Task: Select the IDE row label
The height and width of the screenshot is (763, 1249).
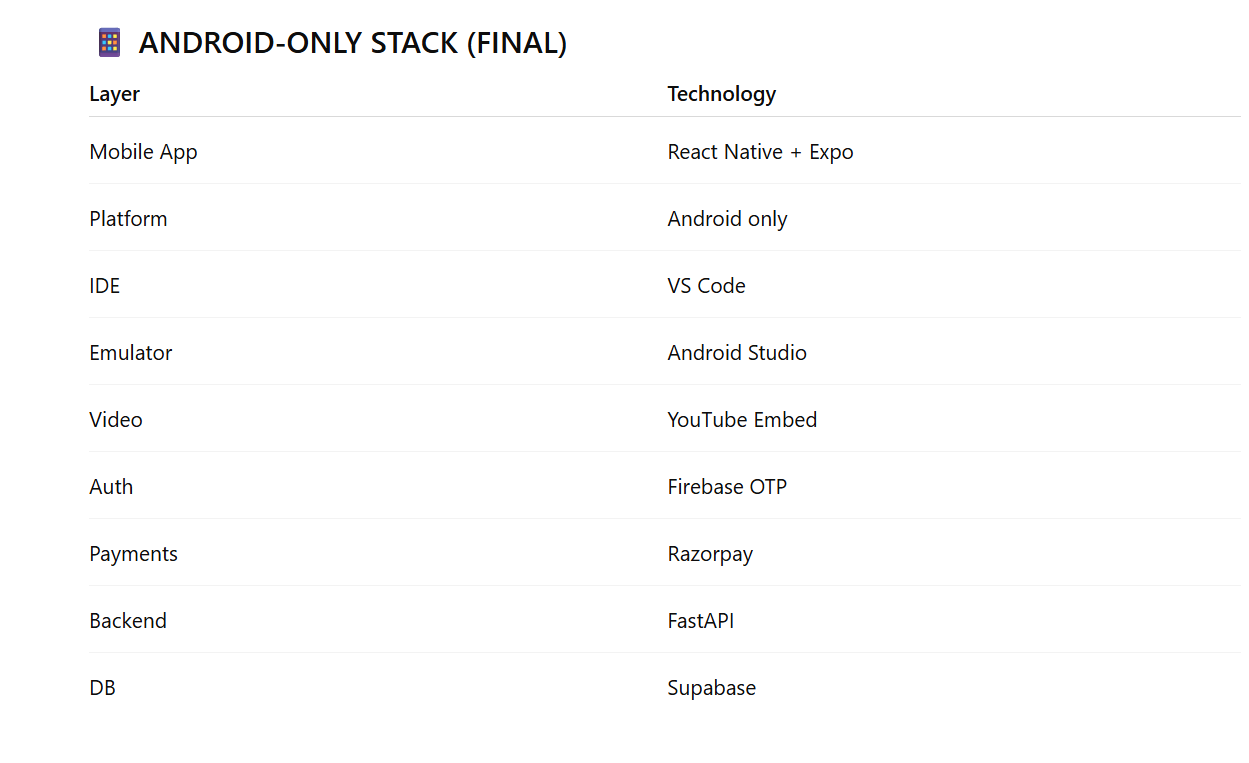Action: [104, 286]
